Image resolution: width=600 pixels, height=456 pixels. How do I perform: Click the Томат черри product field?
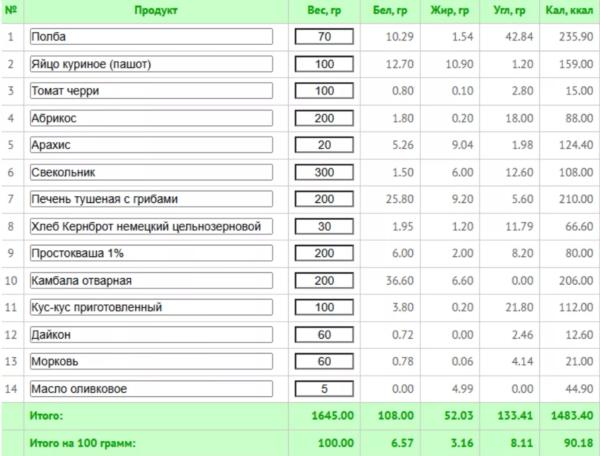pos(151,91)
